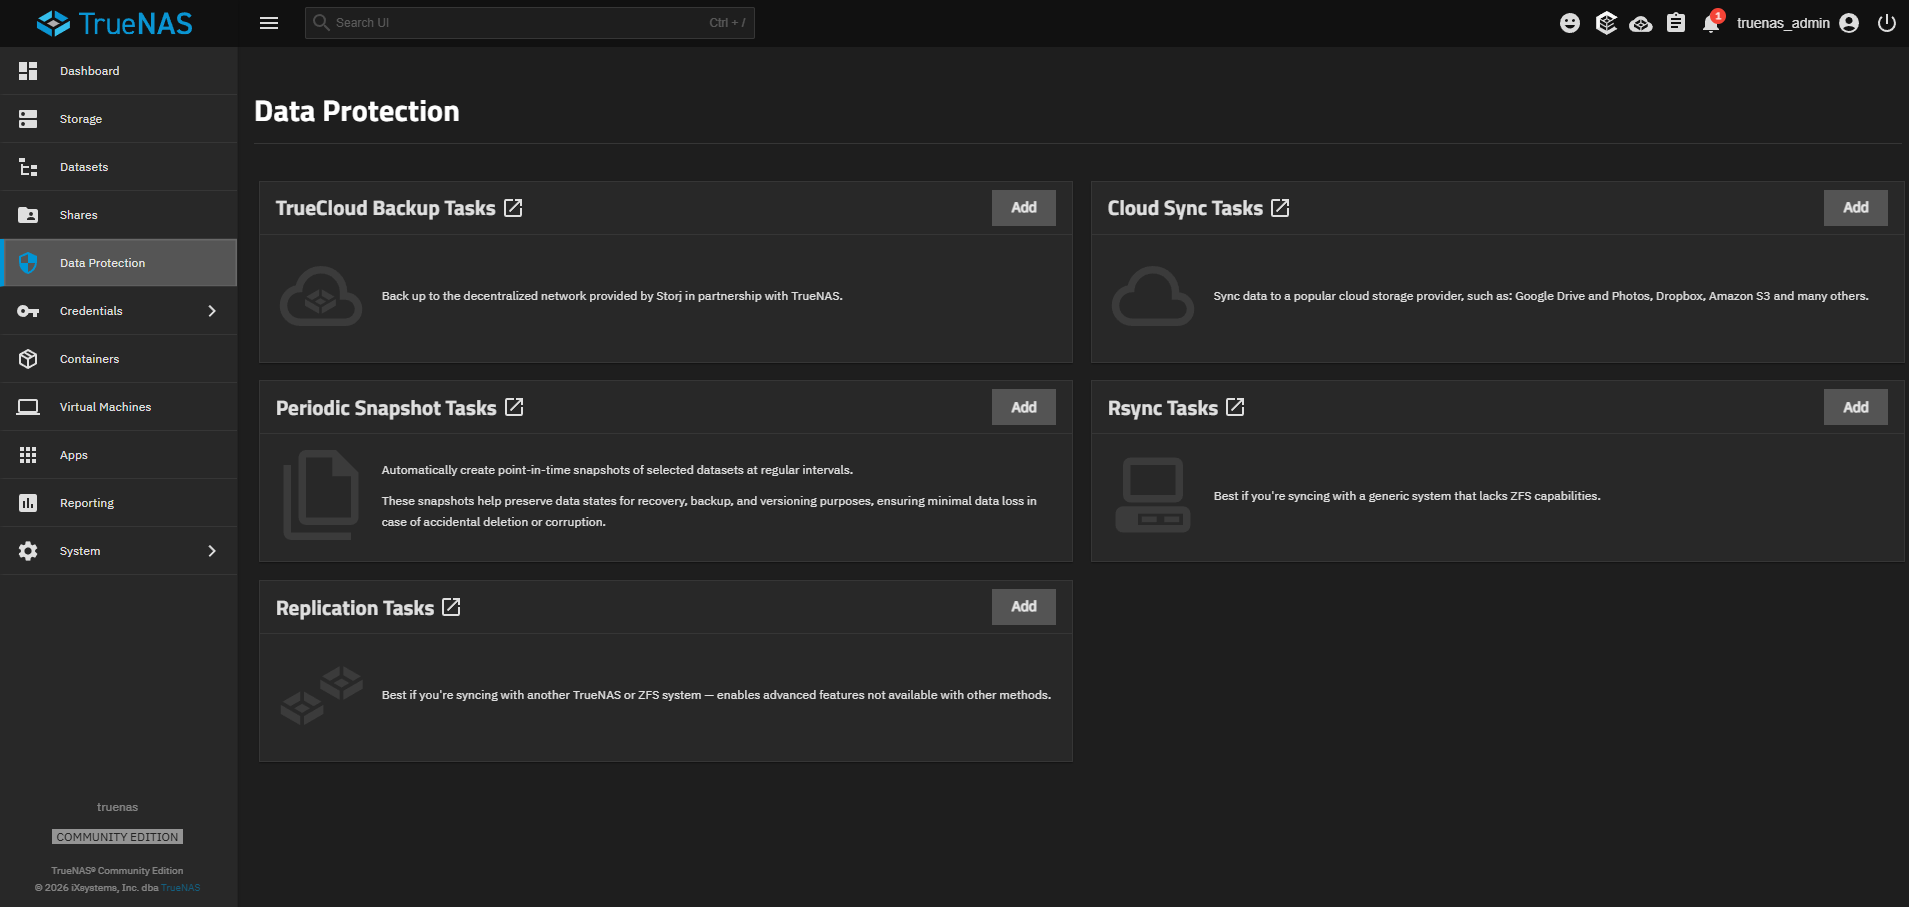Expand the System submenu chevron
The height and width of the screenshot is (907, 1909).
(212, 551)
